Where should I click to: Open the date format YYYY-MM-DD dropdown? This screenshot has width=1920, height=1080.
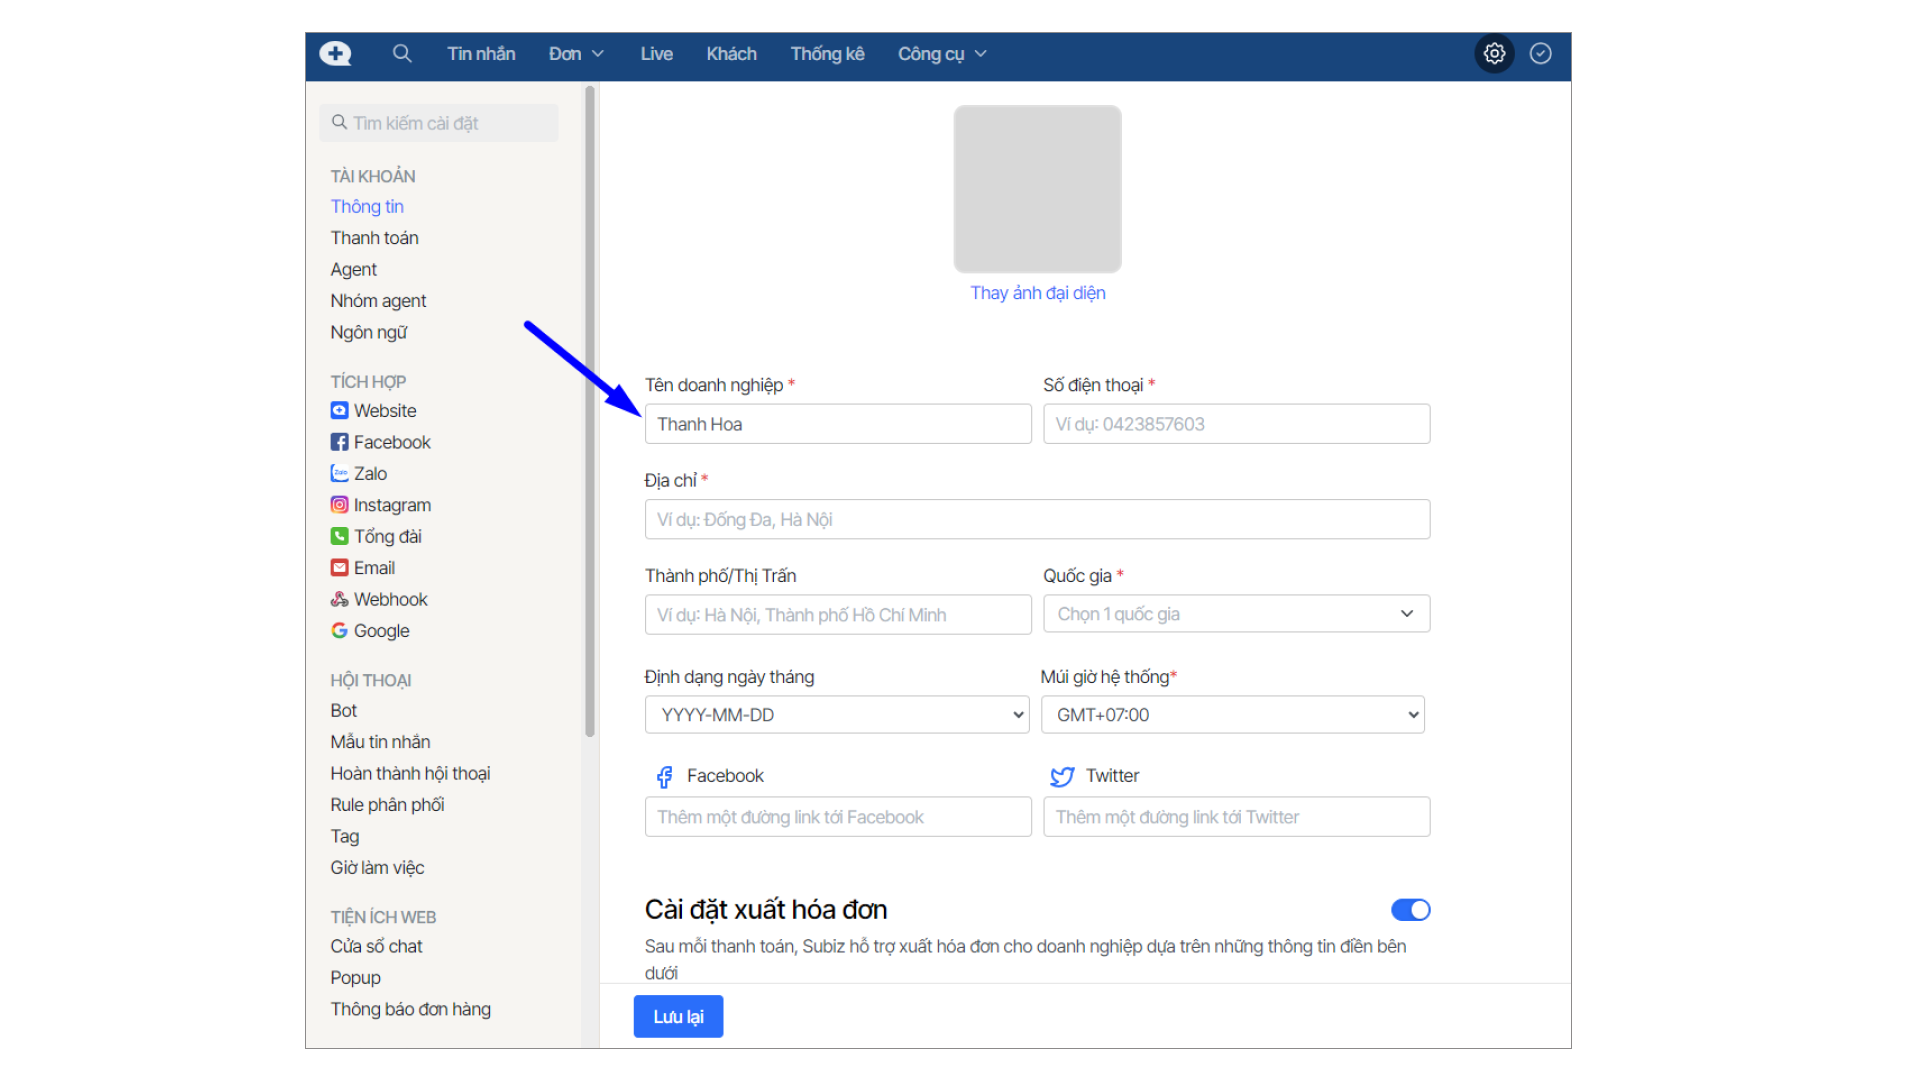[x=837, y=715]
